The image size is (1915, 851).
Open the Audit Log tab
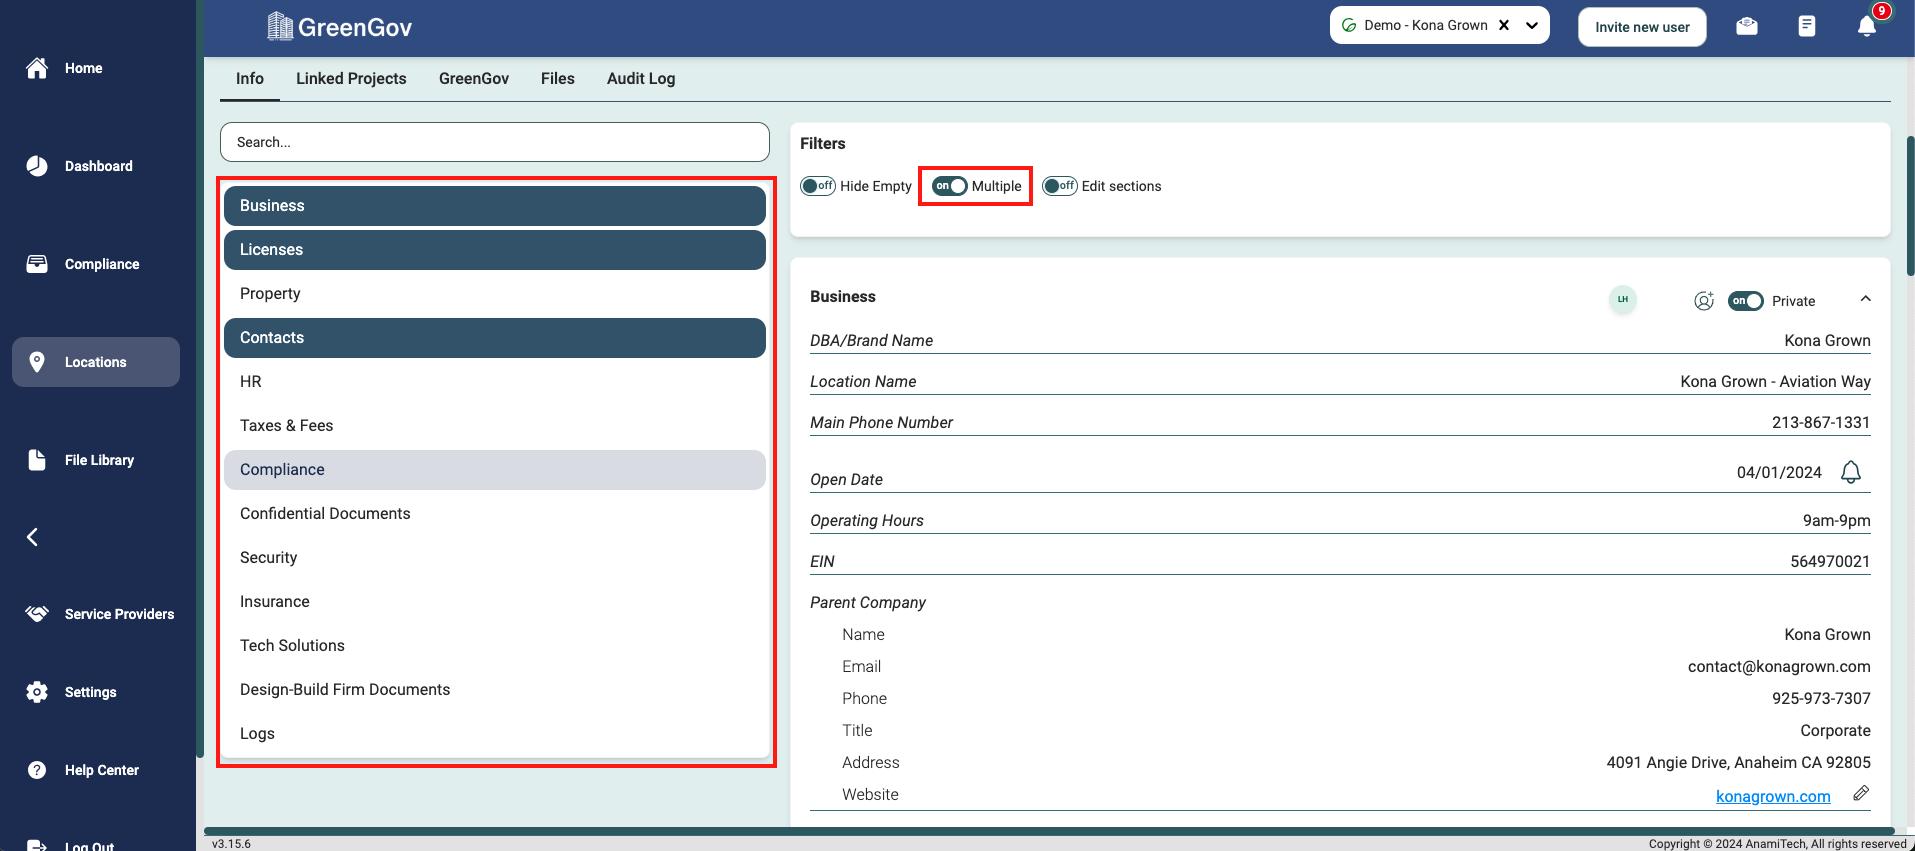[x=640, y=79]
